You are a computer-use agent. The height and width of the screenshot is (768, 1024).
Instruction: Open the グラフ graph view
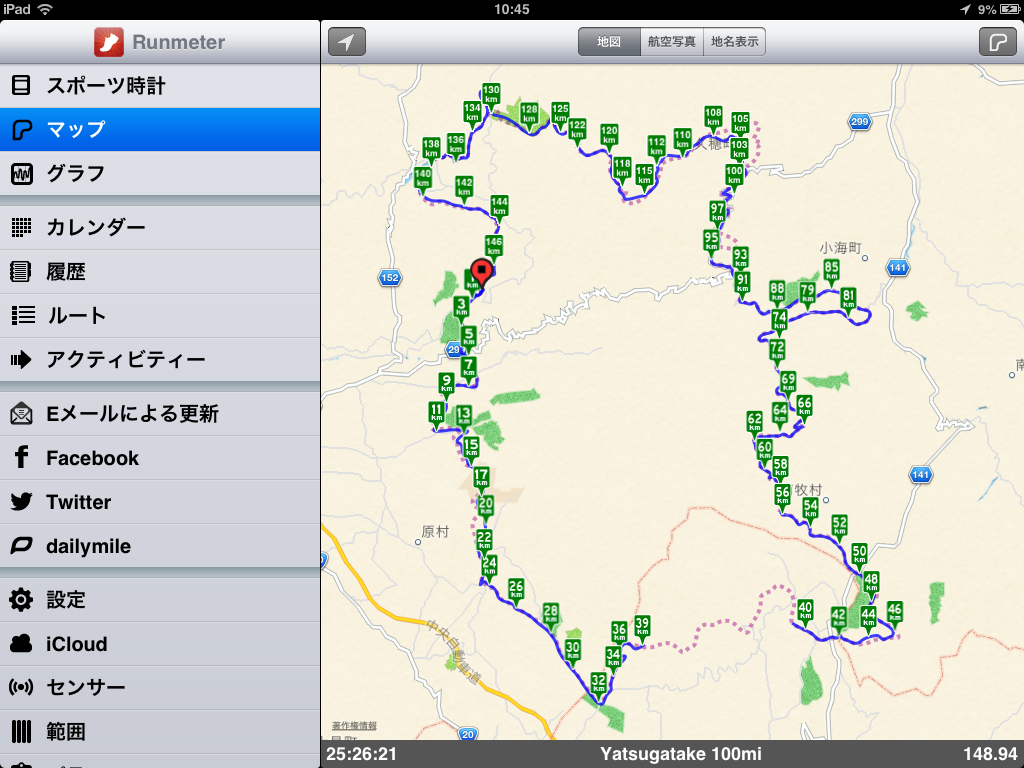pyautogui.click(x=160, y=174)
